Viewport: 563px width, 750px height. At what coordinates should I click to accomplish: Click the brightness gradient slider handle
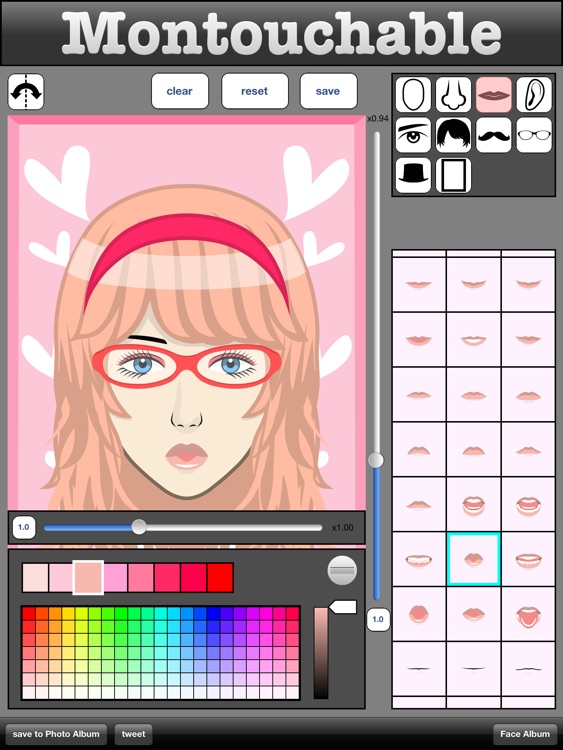343,607
